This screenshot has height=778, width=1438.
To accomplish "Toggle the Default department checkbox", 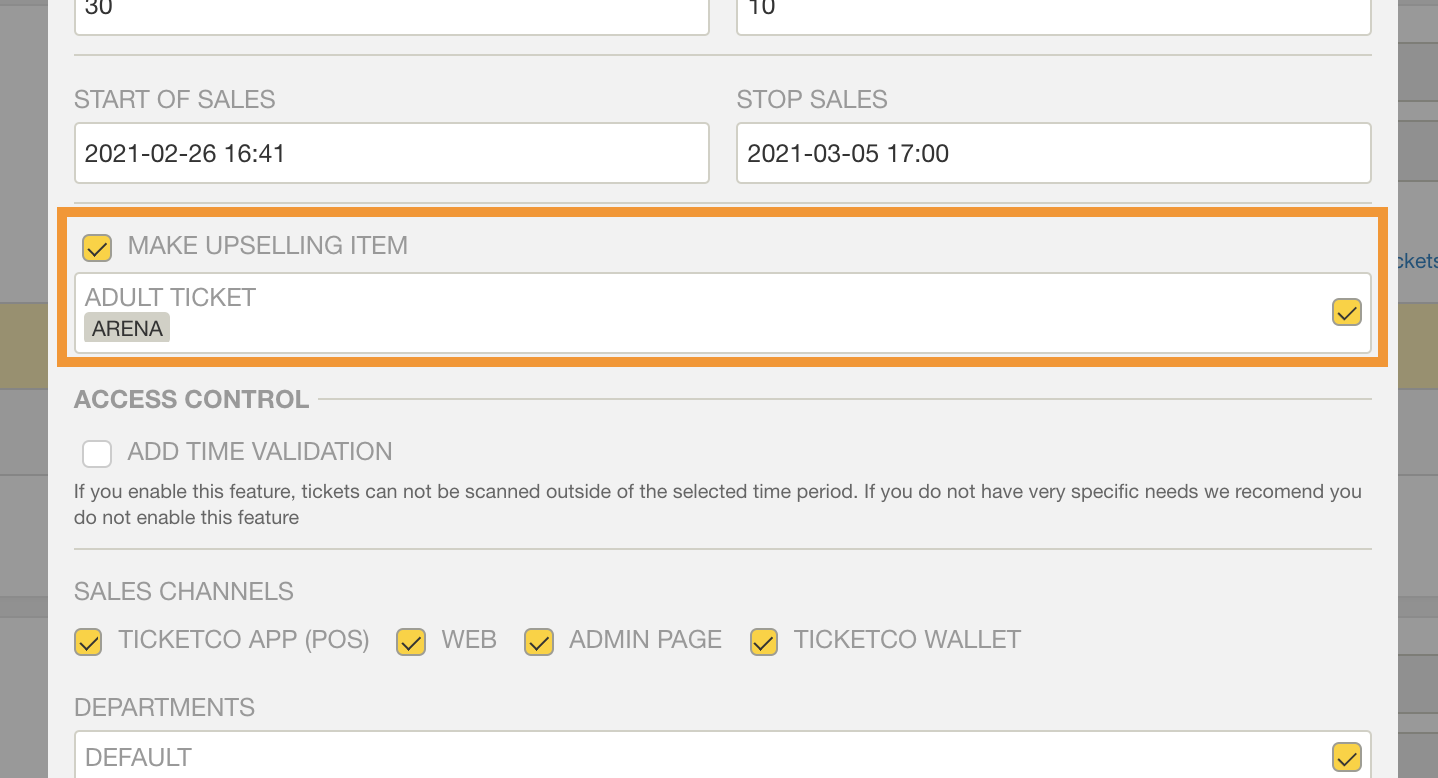I will pos(1347,757).
